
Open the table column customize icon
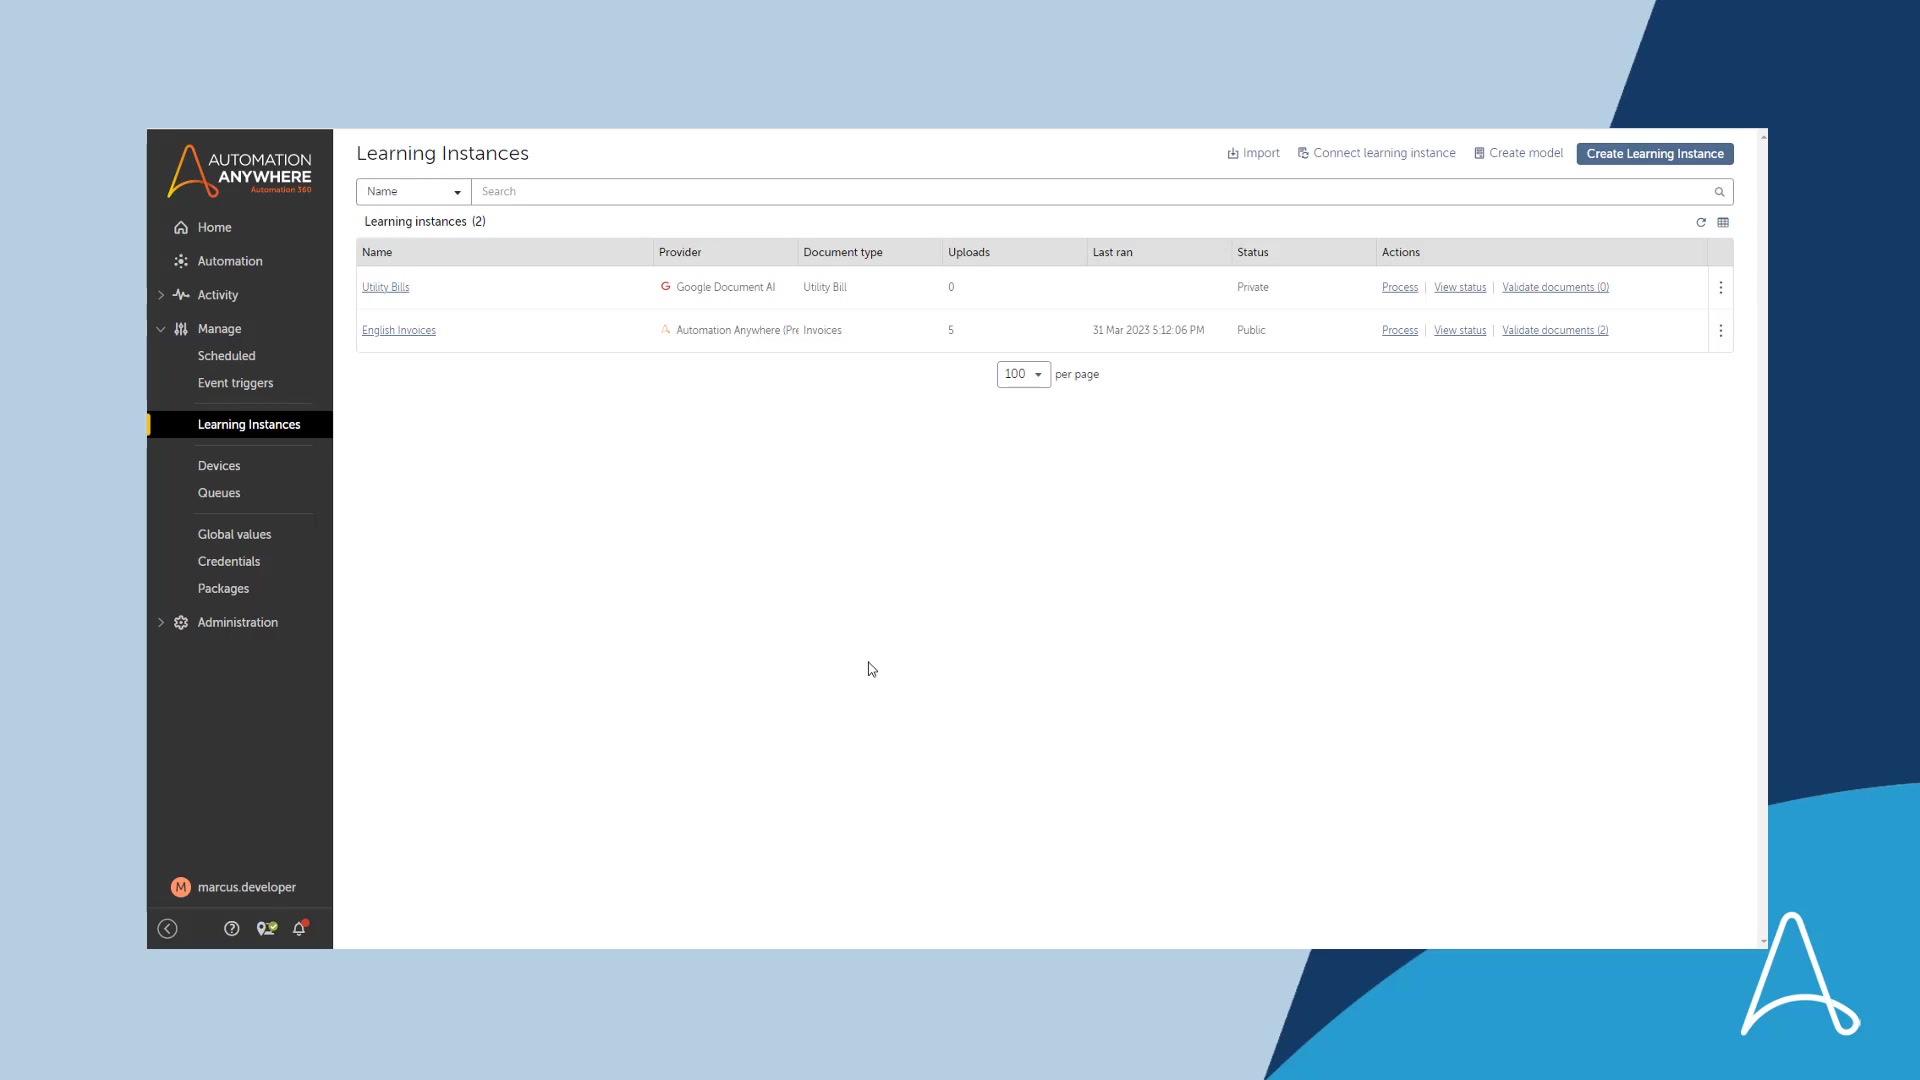coord(1723,223)
